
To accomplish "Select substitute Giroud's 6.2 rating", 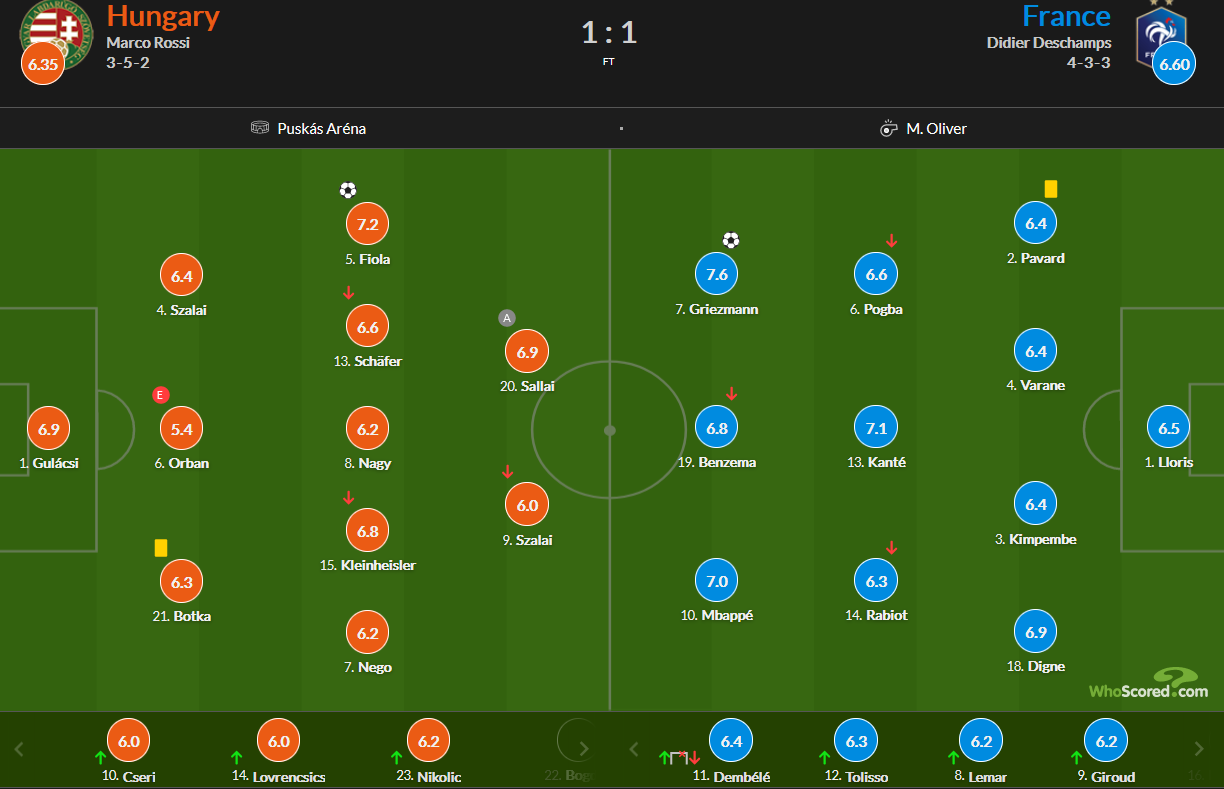I will coord(1107,742).
